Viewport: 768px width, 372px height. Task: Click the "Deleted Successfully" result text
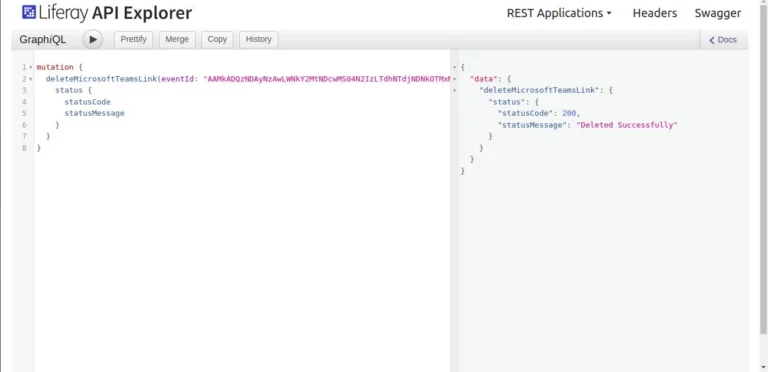pyautogui.click(x=627, y=125)
